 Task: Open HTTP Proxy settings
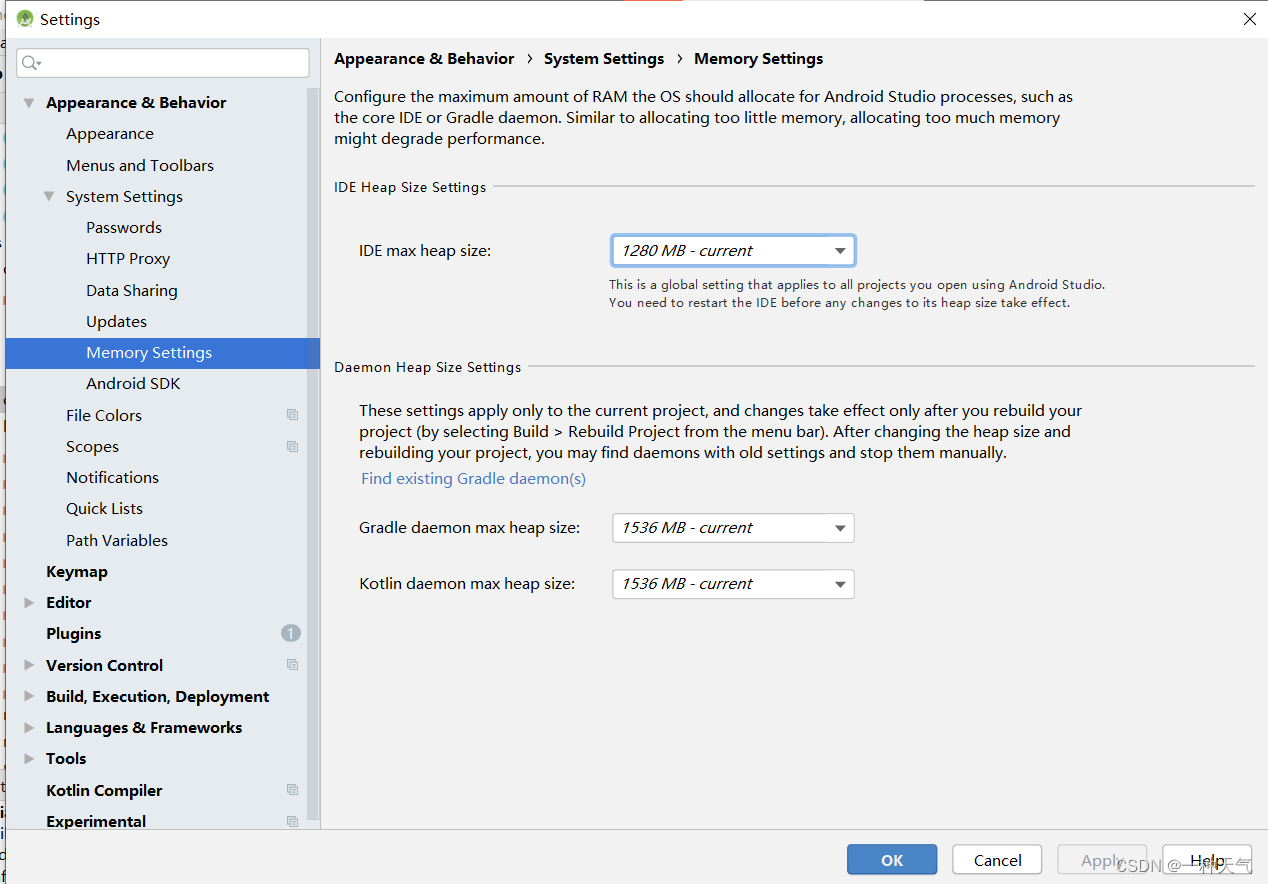(x=128, y=258)
